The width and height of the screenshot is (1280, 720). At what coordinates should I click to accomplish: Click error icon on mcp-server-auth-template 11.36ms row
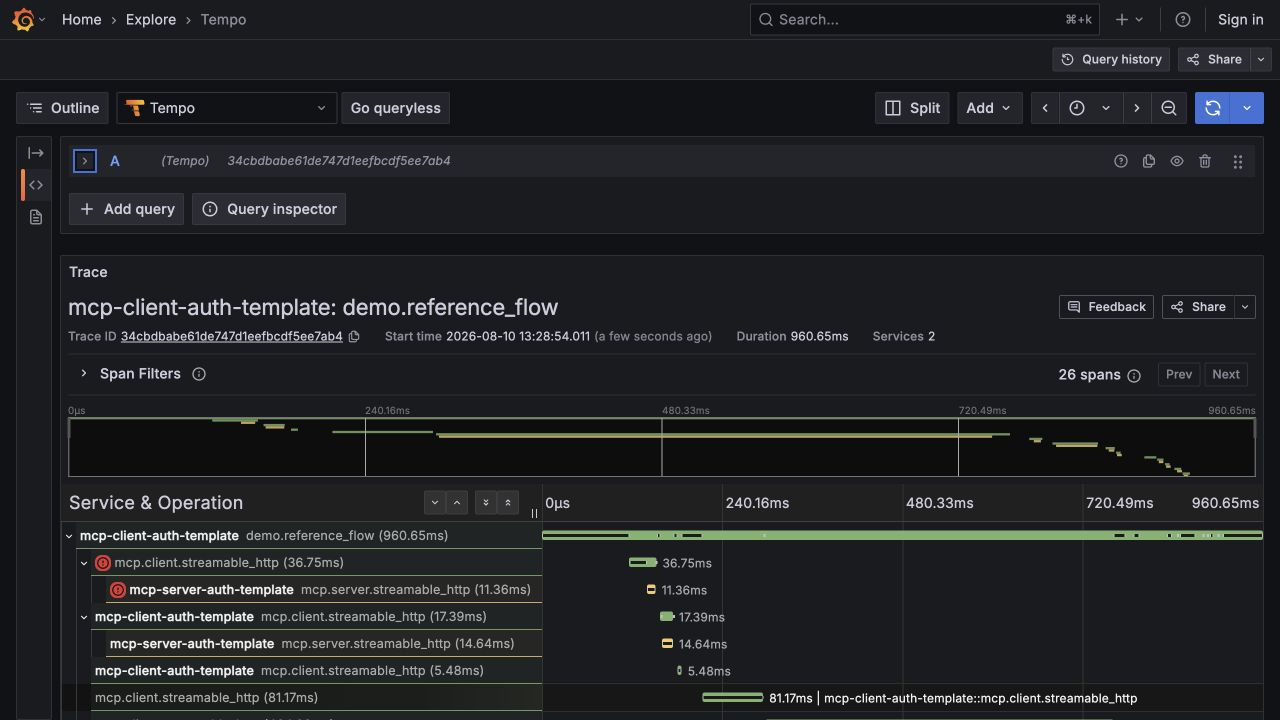(x=118, y=590)
